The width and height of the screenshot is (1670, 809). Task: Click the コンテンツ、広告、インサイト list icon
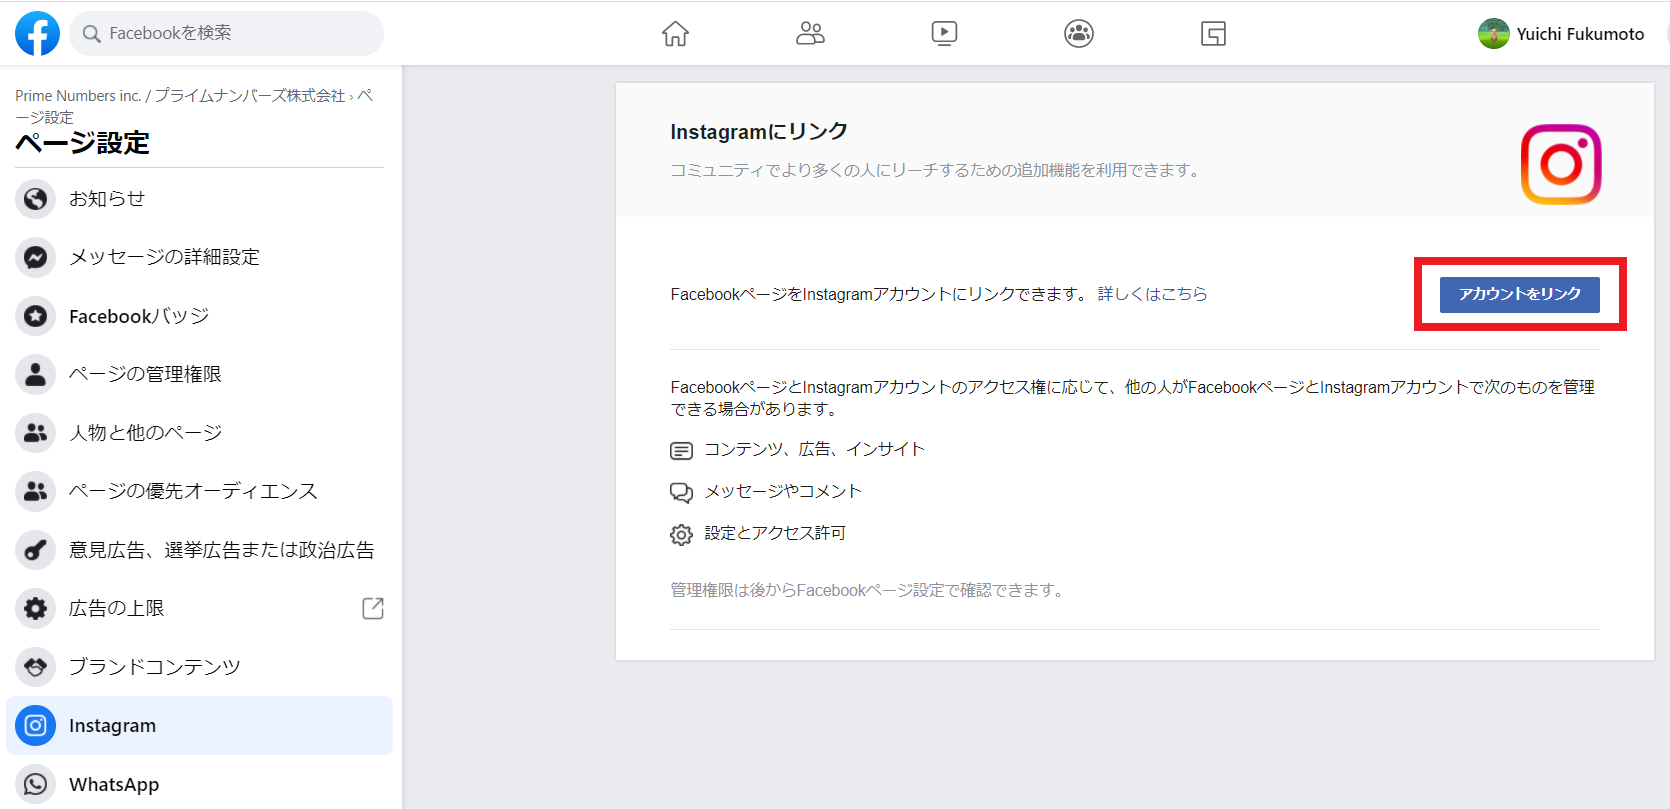[x=681, y=451]
